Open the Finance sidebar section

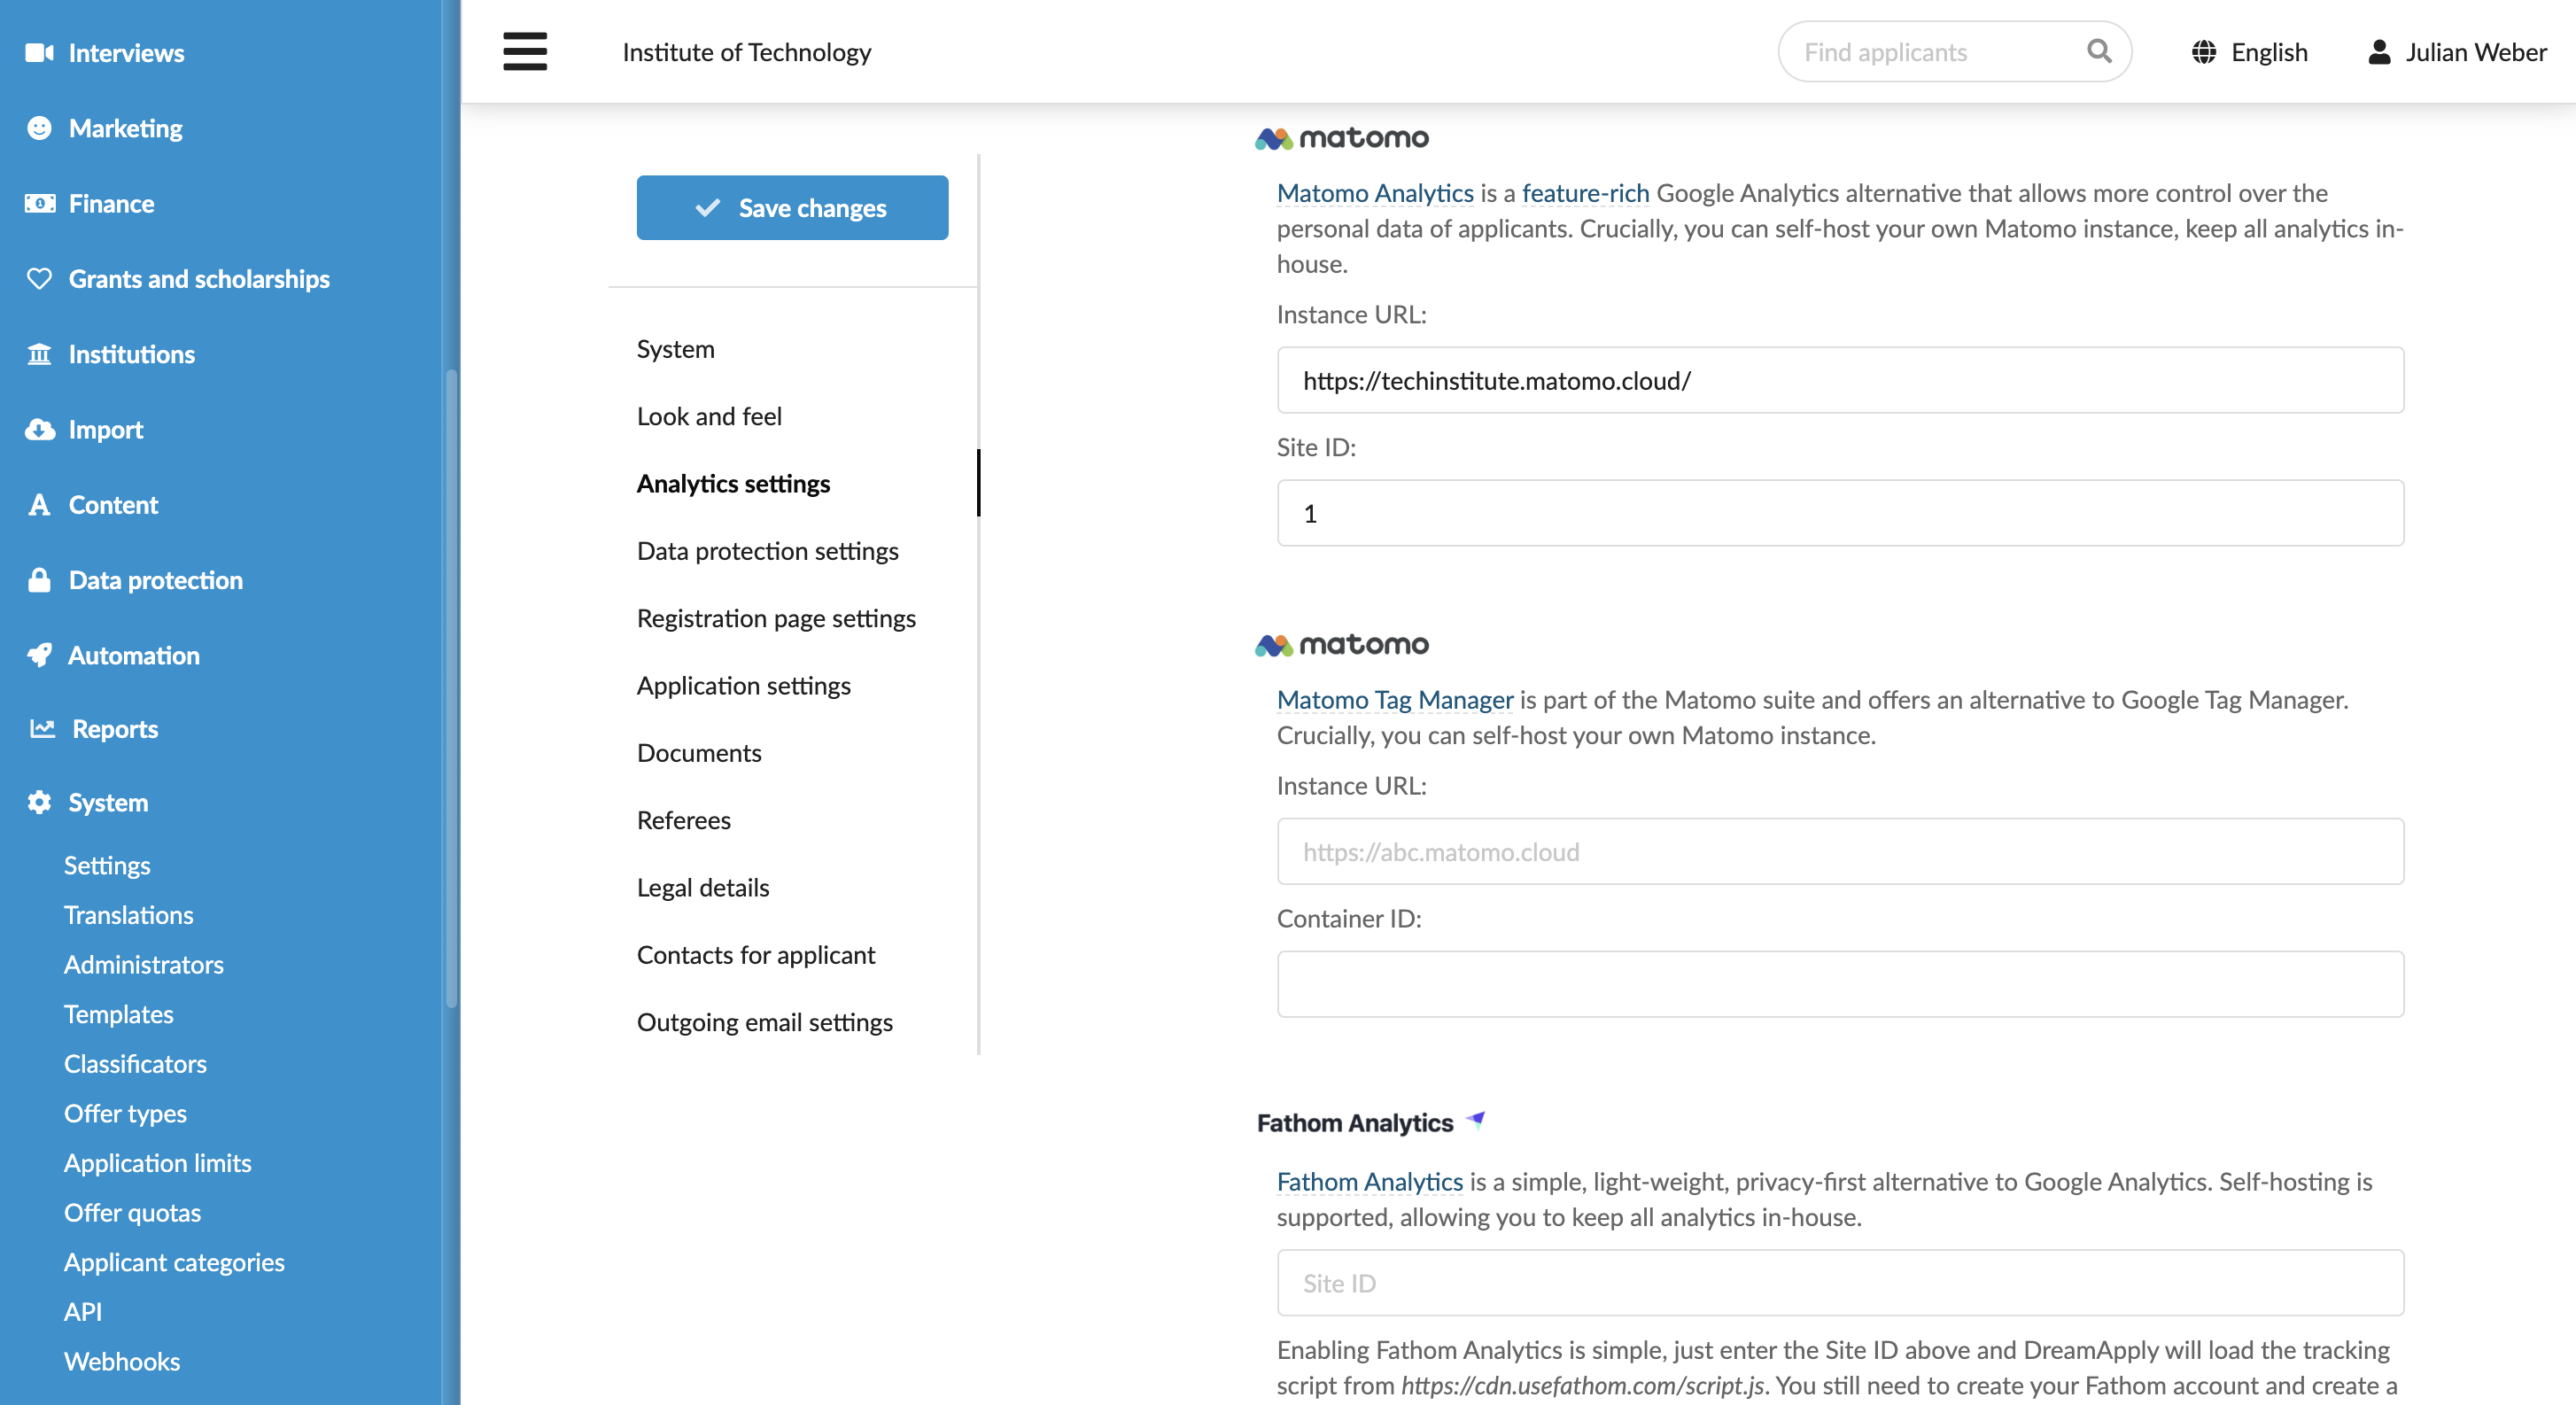pos(111,204)
